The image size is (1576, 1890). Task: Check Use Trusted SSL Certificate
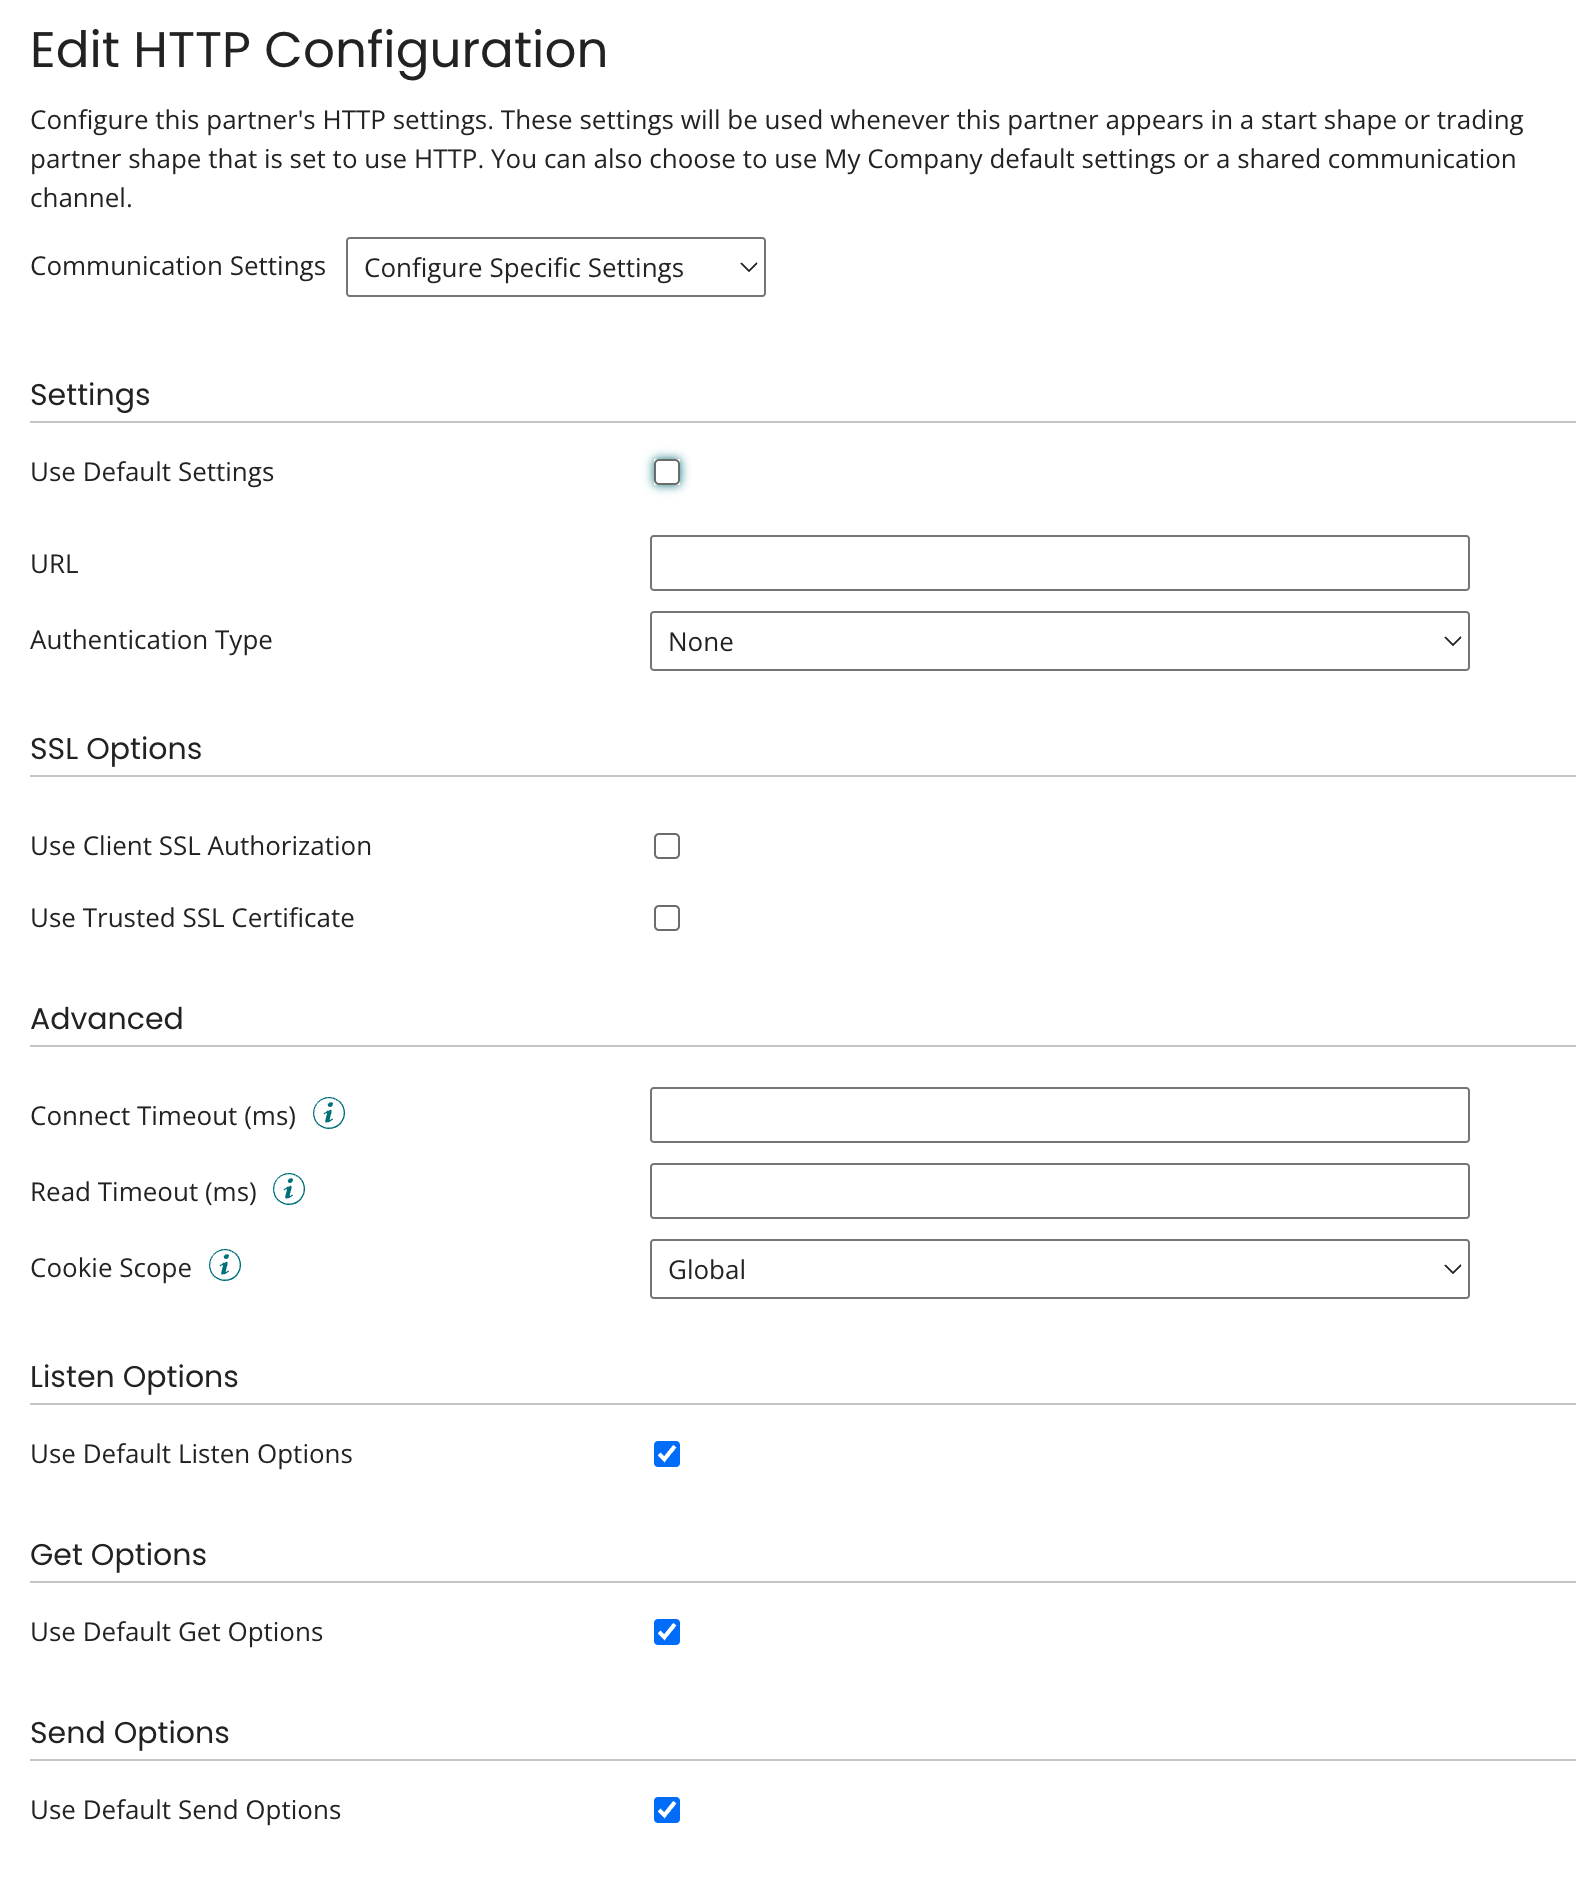point(667,917)
